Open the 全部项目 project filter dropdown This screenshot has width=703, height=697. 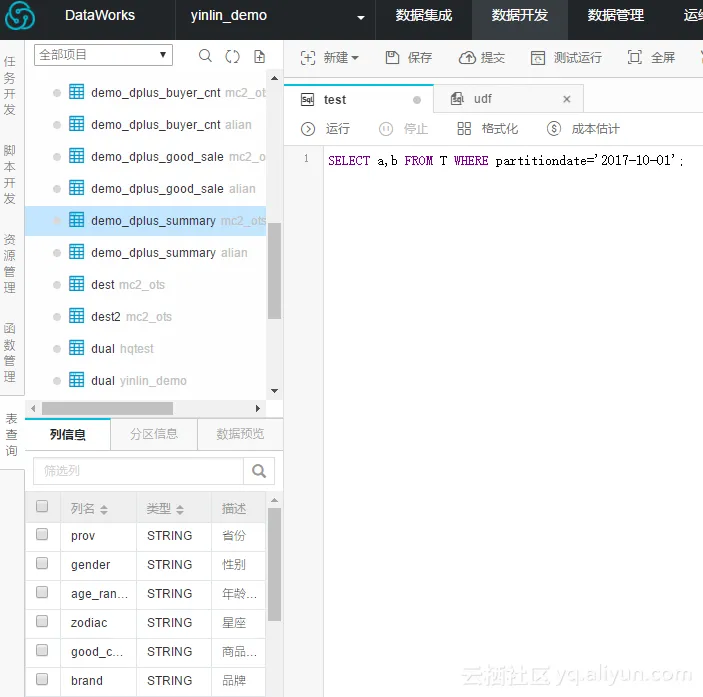(x=103, y=55)
